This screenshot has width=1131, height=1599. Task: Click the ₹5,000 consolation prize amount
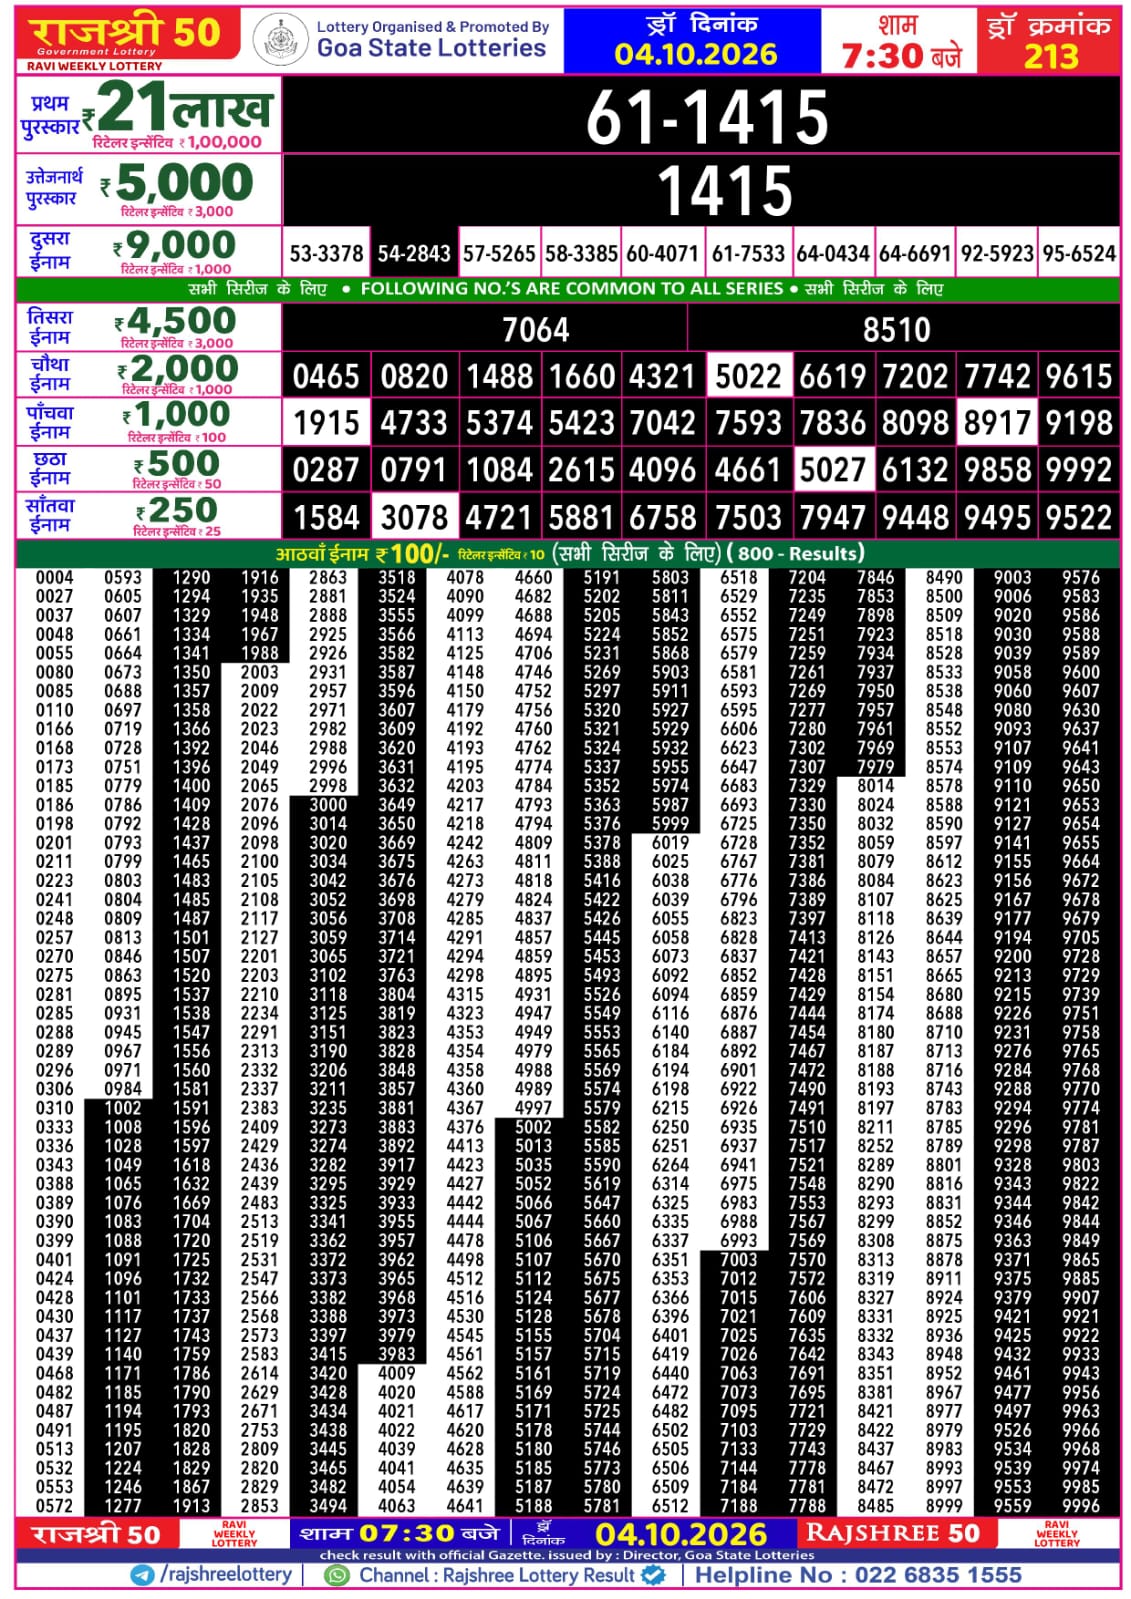(177, 183)
